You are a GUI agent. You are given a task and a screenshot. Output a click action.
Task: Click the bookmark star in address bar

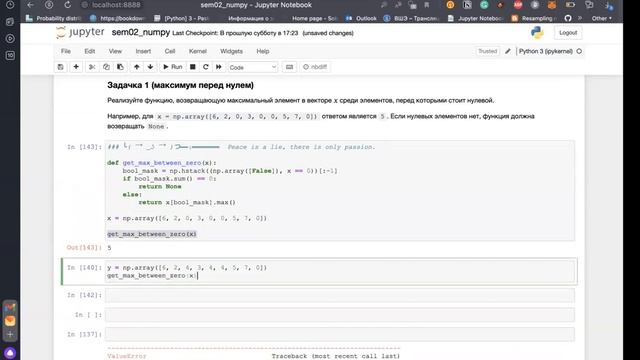click(x=427, y=5)
